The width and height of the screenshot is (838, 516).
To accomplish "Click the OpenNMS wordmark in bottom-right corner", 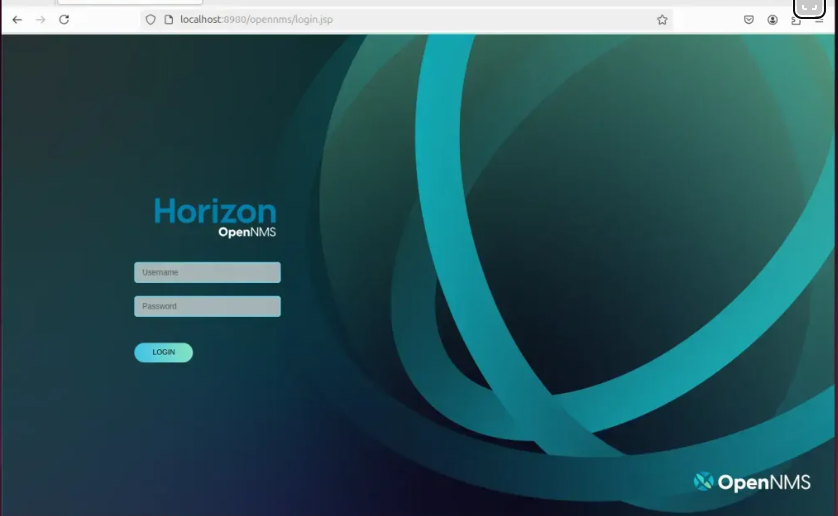I will pos(764,483).
